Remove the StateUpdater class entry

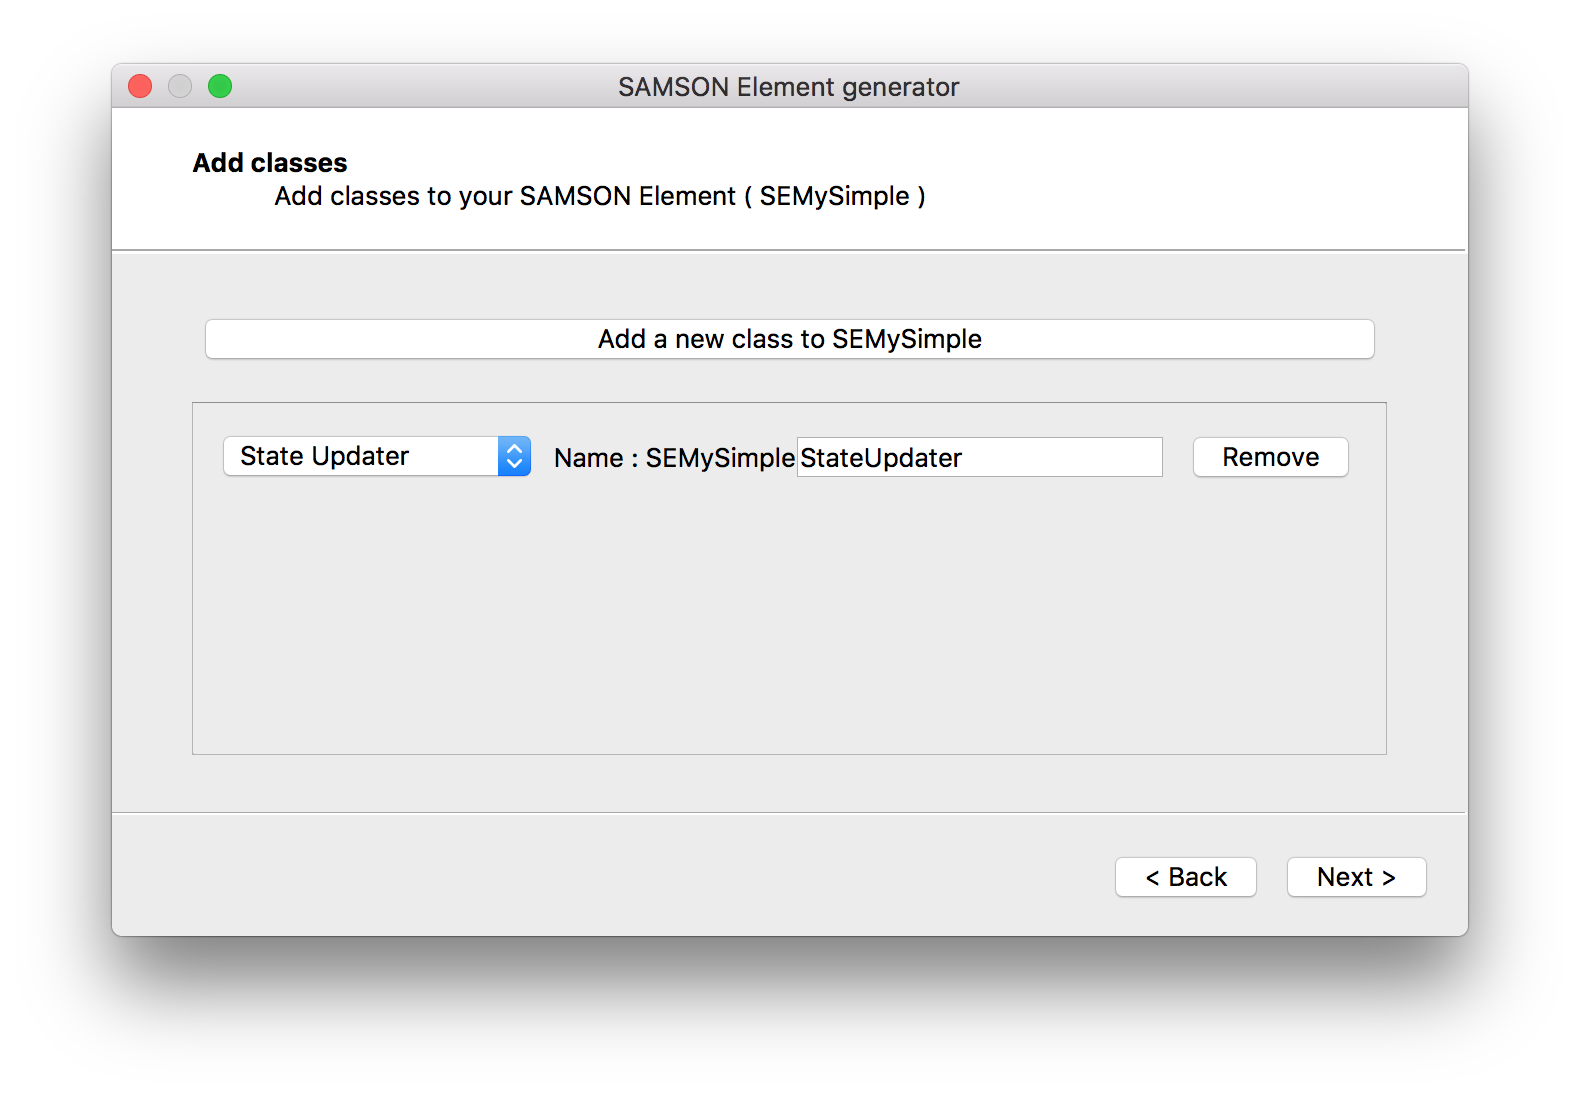tap(1270, 457)
